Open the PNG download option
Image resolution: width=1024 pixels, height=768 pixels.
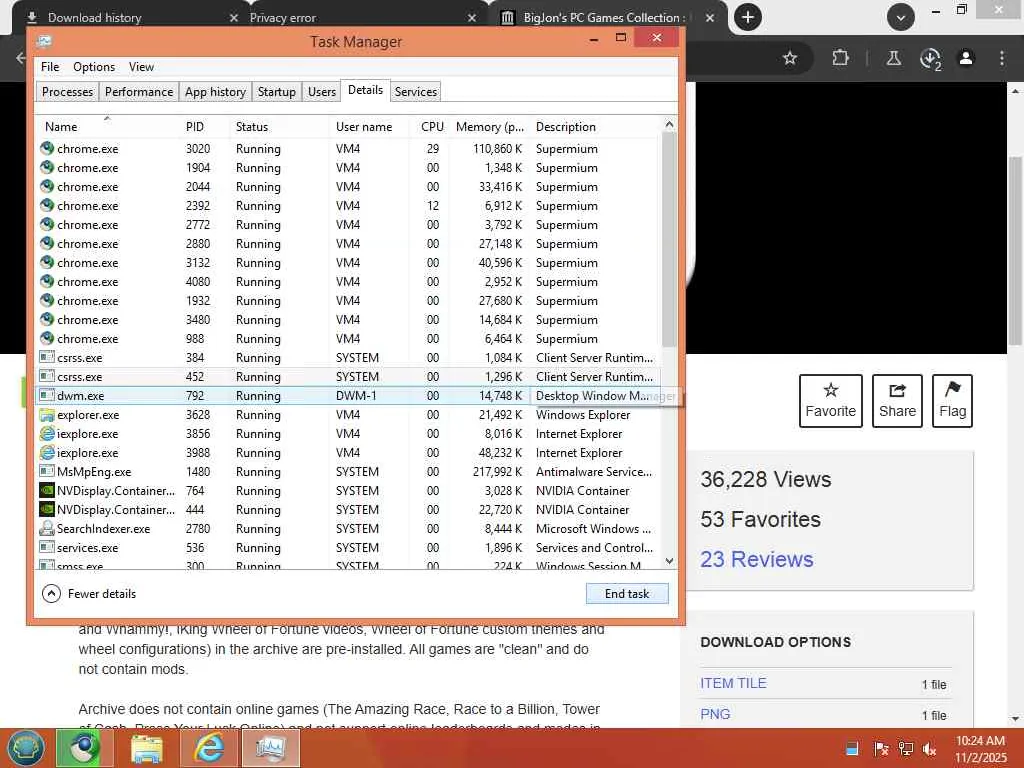[x=715, y=714]
